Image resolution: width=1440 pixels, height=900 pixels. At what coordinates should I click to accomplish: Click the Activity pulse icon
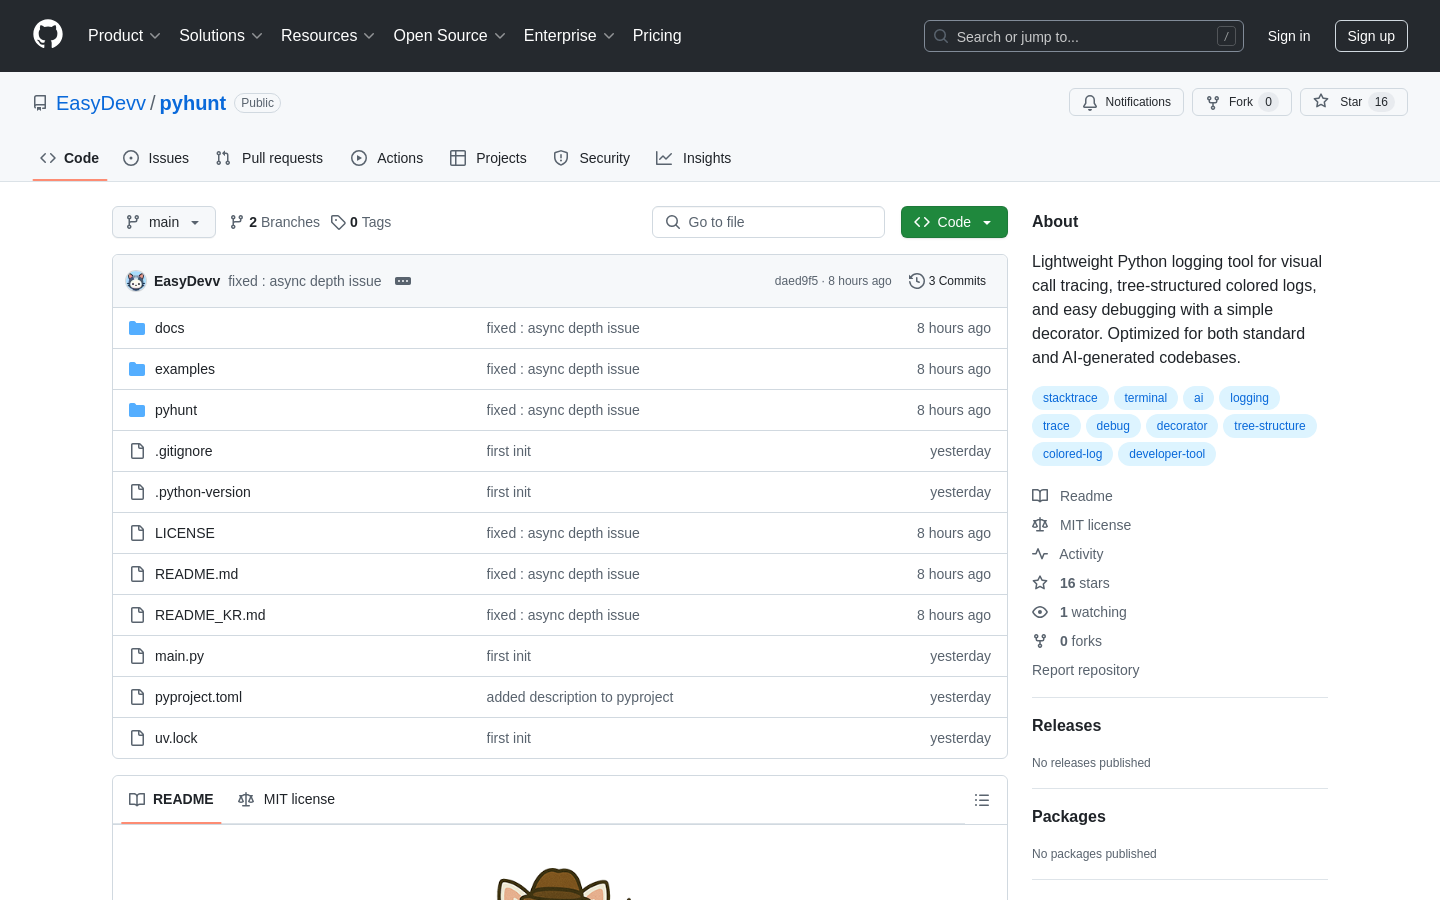pos(1040,554)
